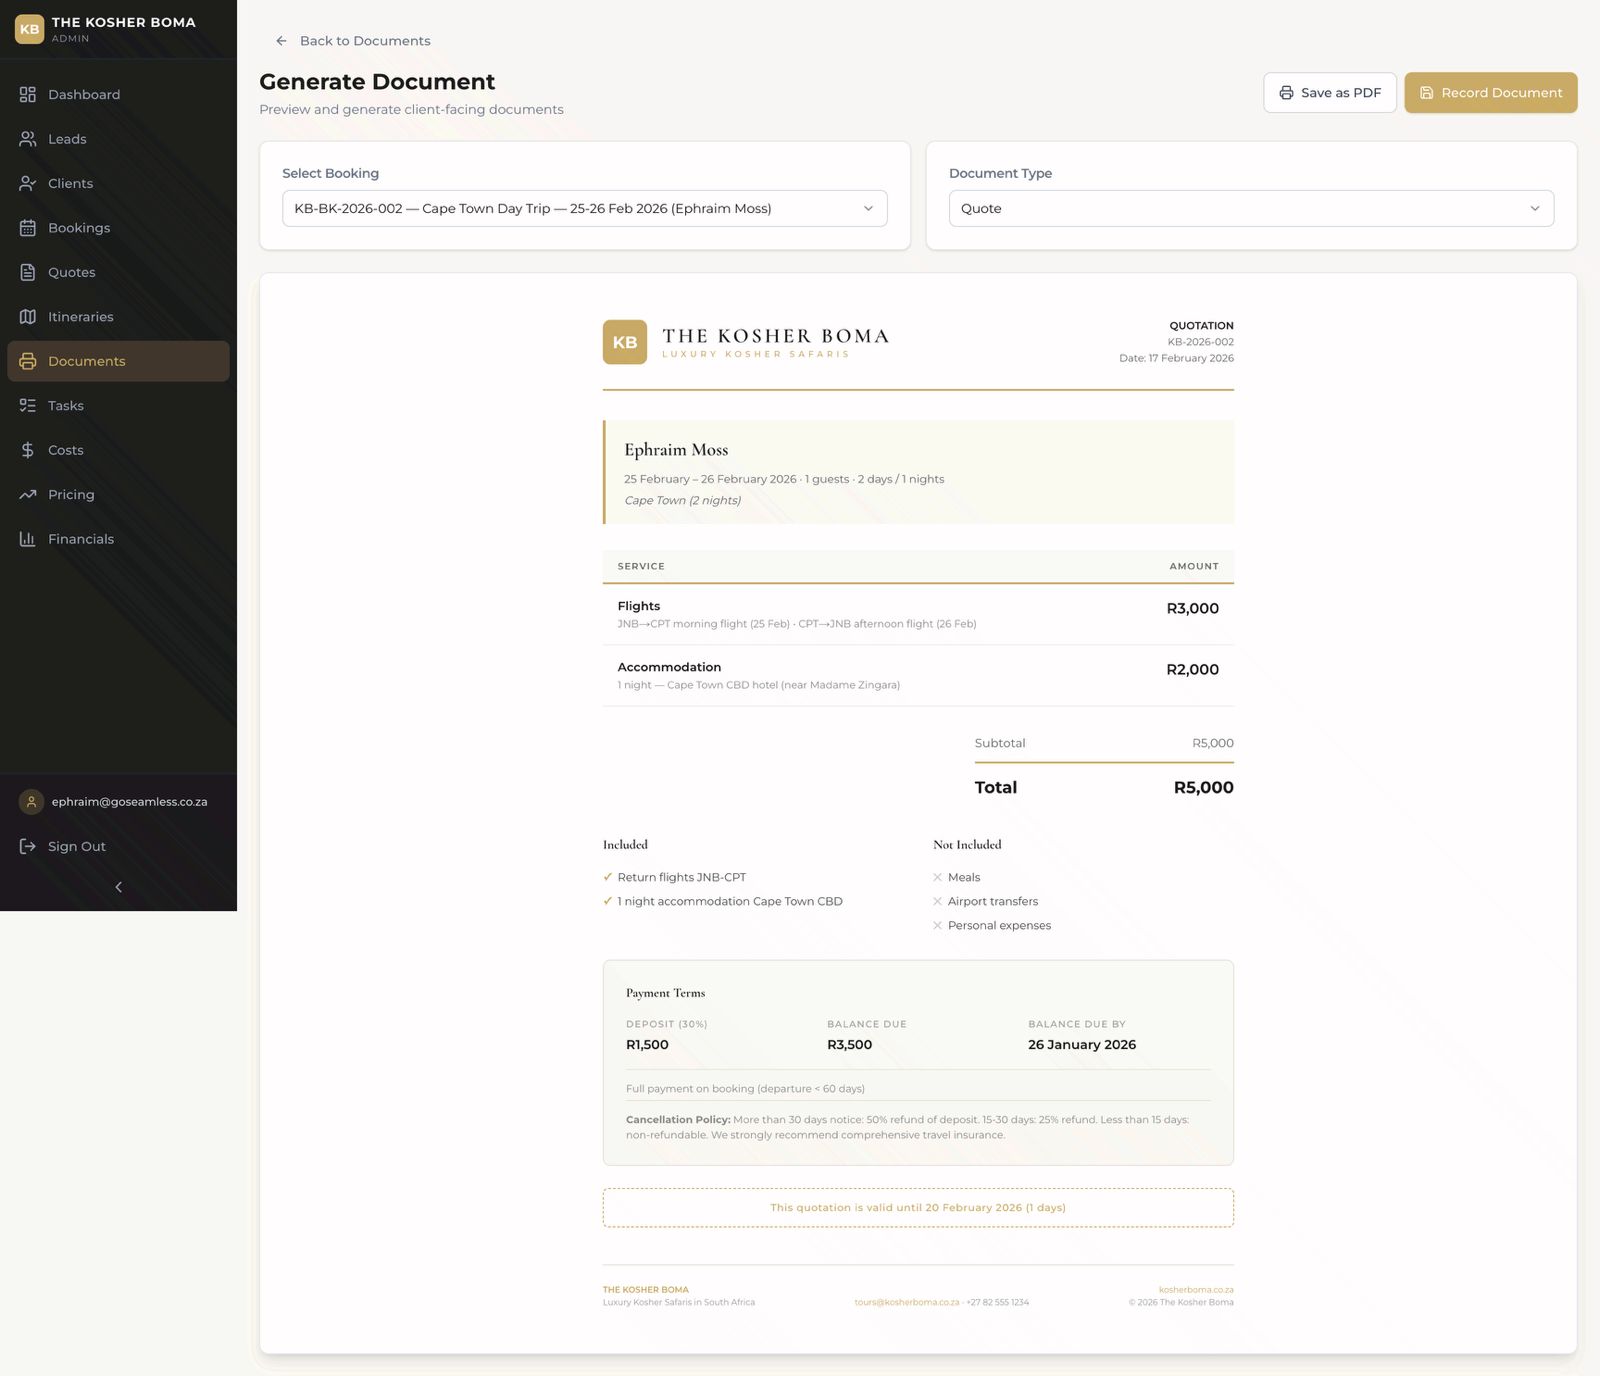Select the active Documents menu item
This screenshot has width=1600, height=1376.
[87, 362]
